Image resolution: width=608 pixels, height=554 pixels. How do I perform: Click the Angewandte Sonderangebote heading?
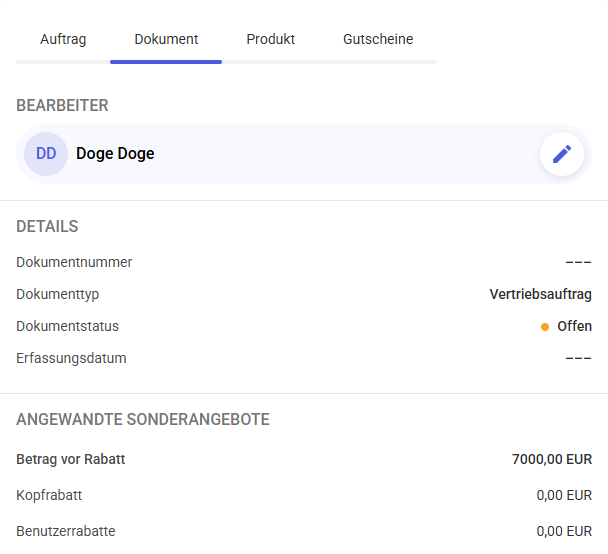click(x=143, y=419)
